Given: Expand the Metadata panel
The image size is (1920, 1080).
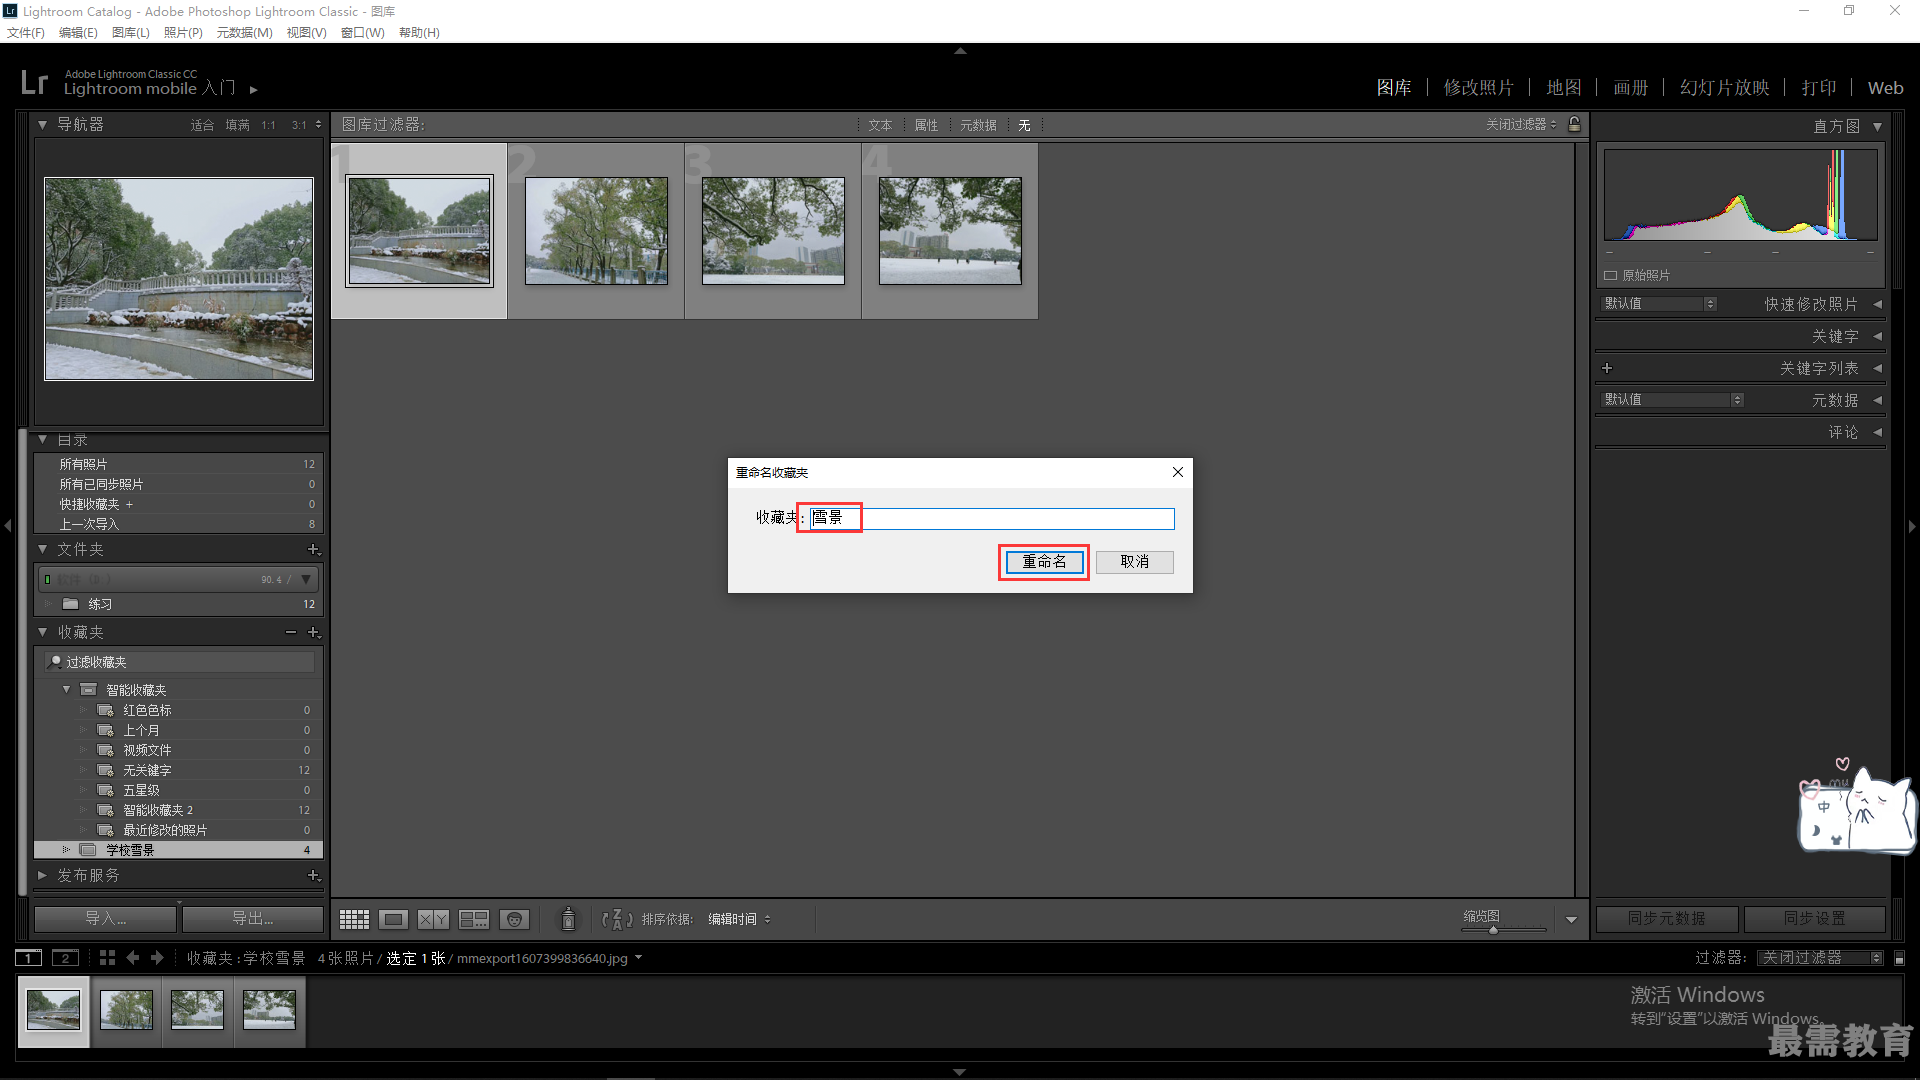Looking at the screenshot, I should pos(1877,400).
